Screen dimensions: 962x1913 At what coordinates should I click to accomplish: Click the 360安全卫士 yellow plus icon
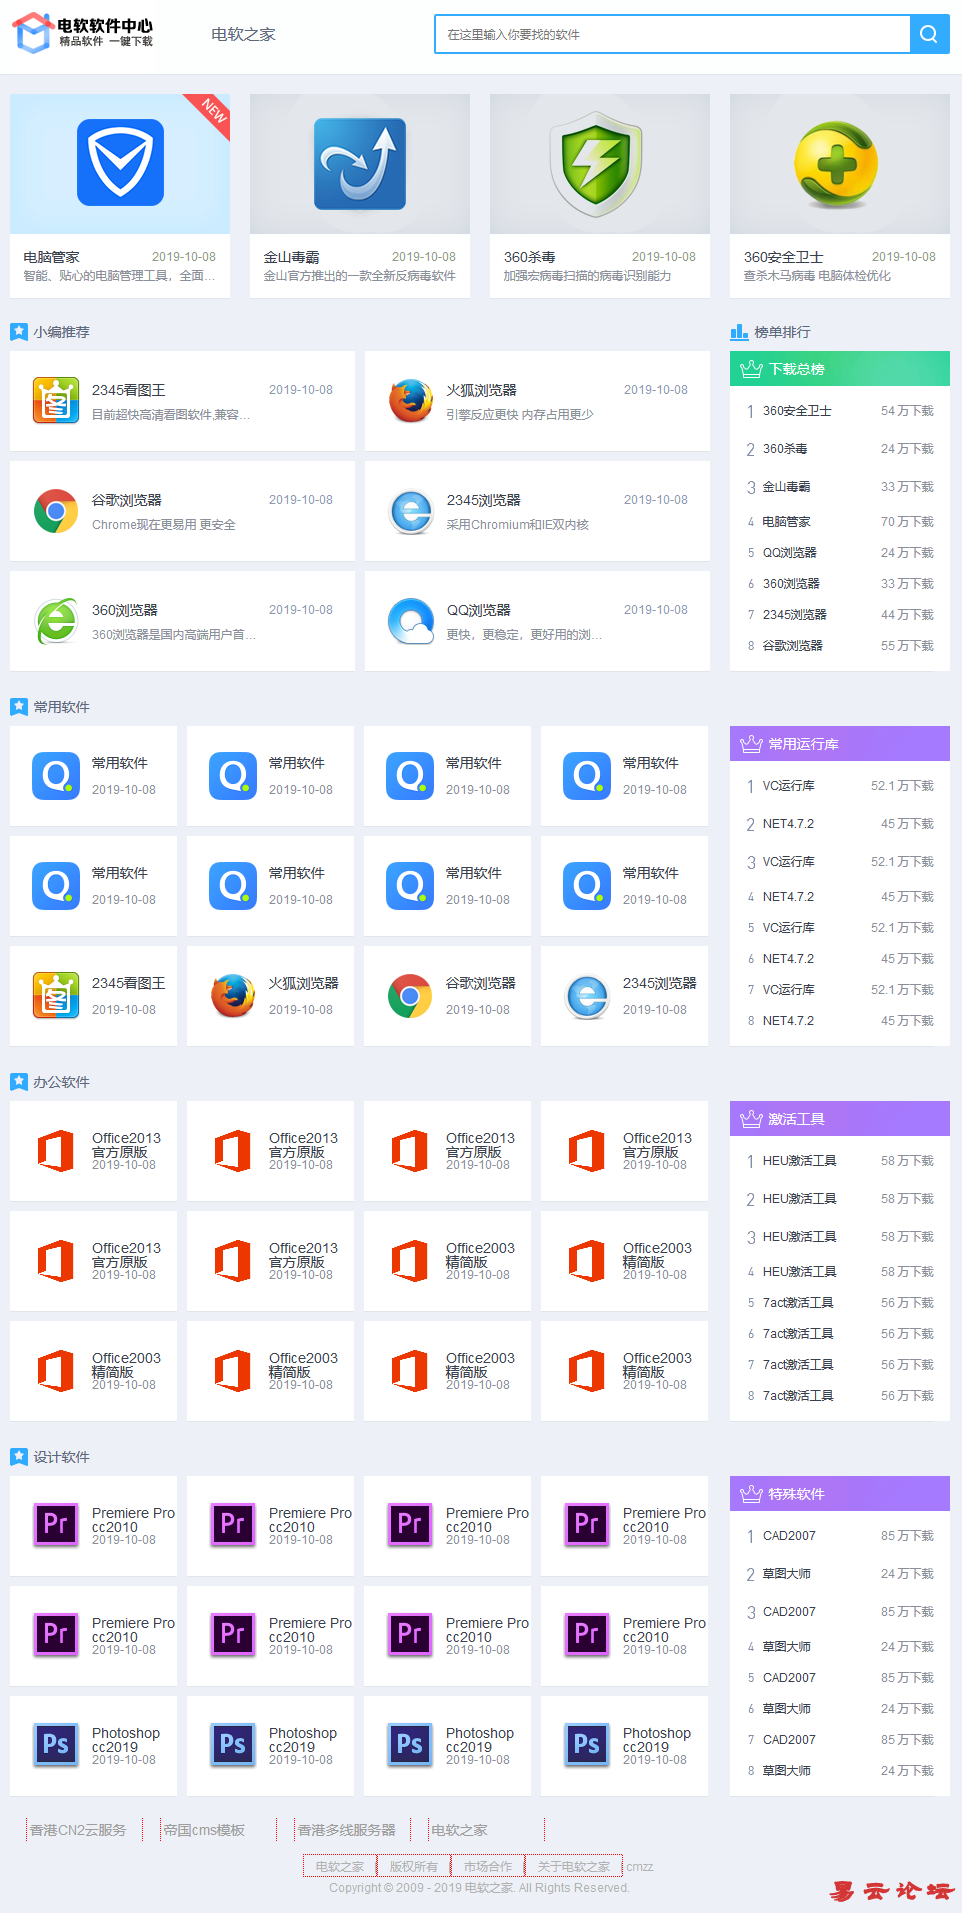[837, 164]
